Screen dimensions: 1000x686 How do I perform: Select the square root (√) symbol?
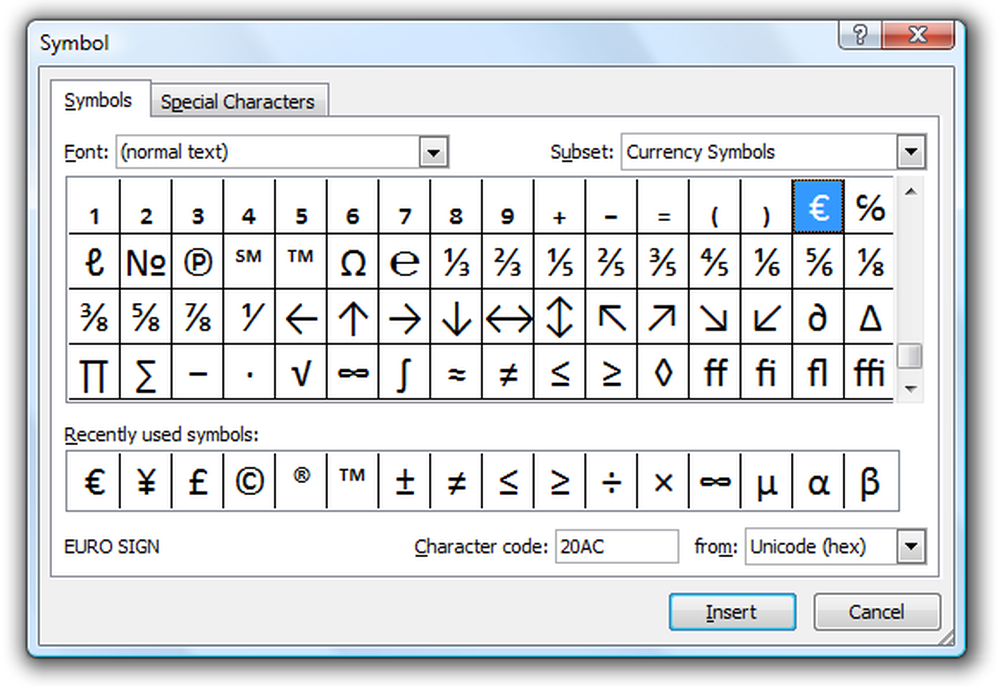point(301,372)
